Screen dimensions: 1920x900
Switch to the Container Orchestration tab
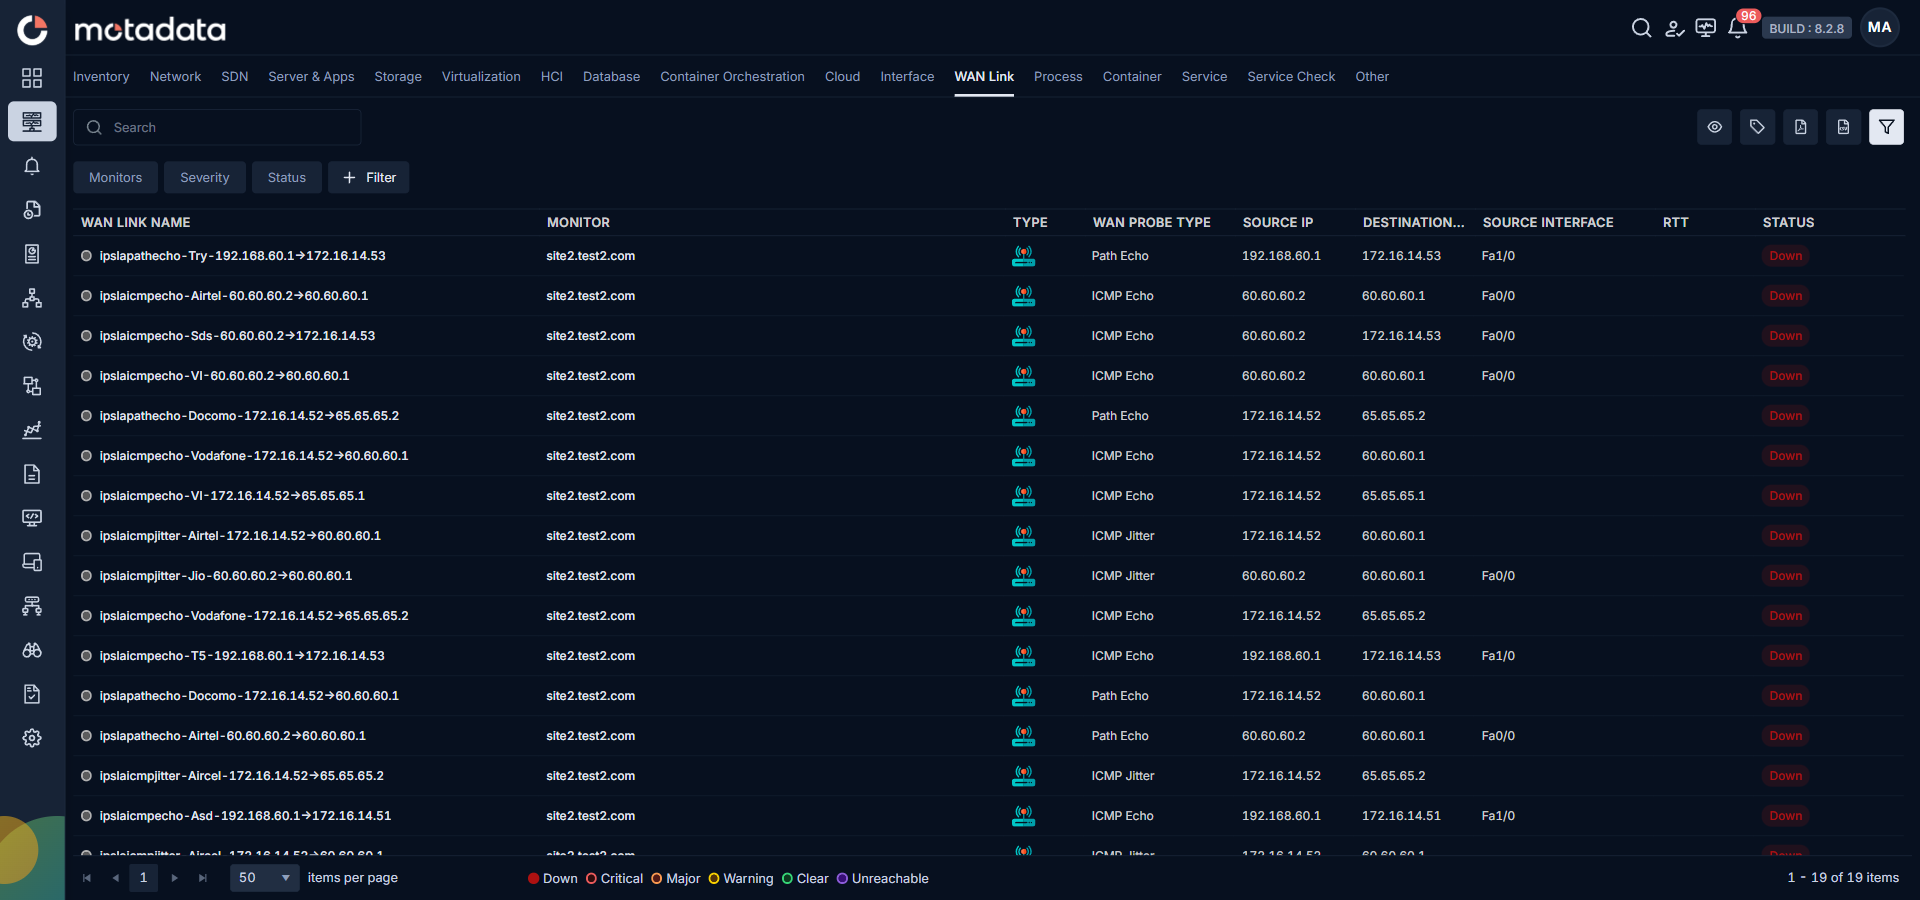[732, 77]
